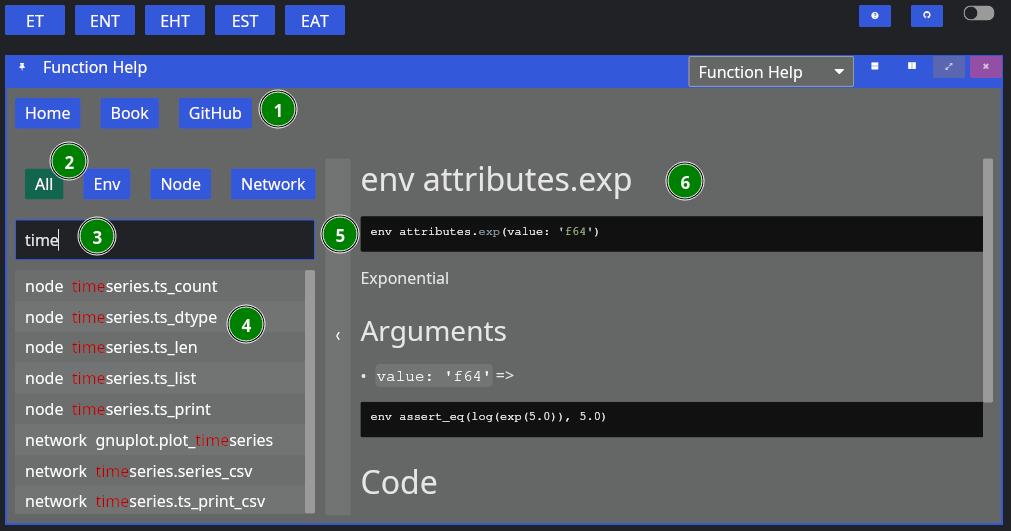Open the GitHub octocat icon button
1011x531 pixels.
coord(926,16)
